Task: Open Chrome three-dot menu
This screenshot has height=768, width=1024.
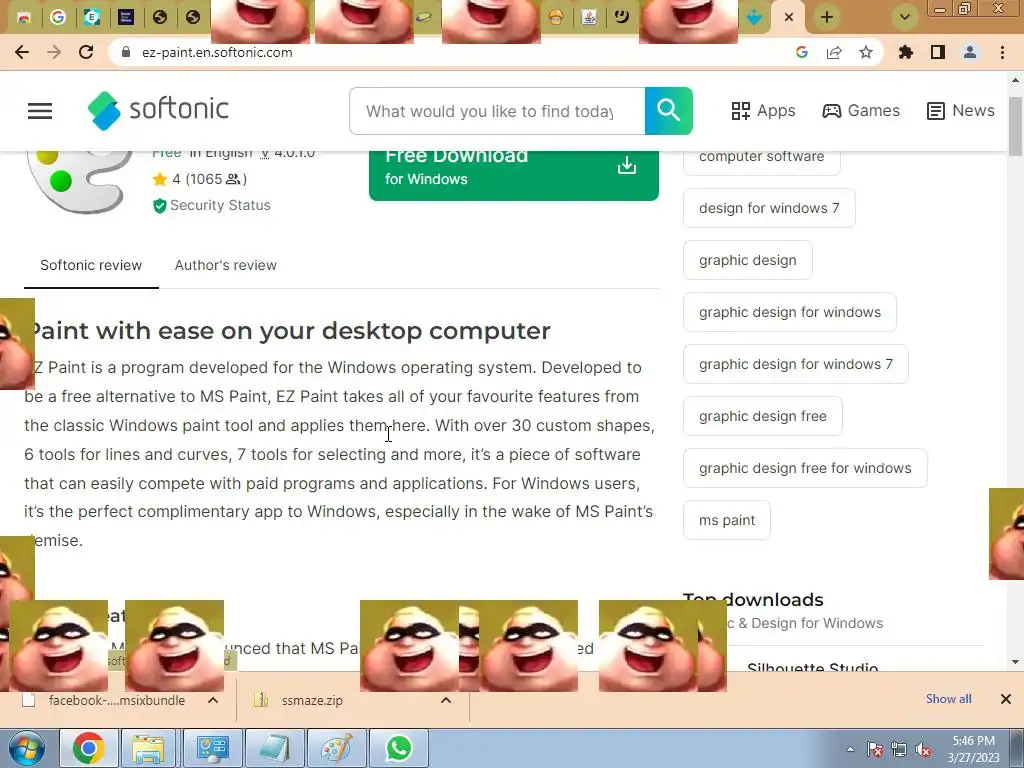Action: point(1002,52)
